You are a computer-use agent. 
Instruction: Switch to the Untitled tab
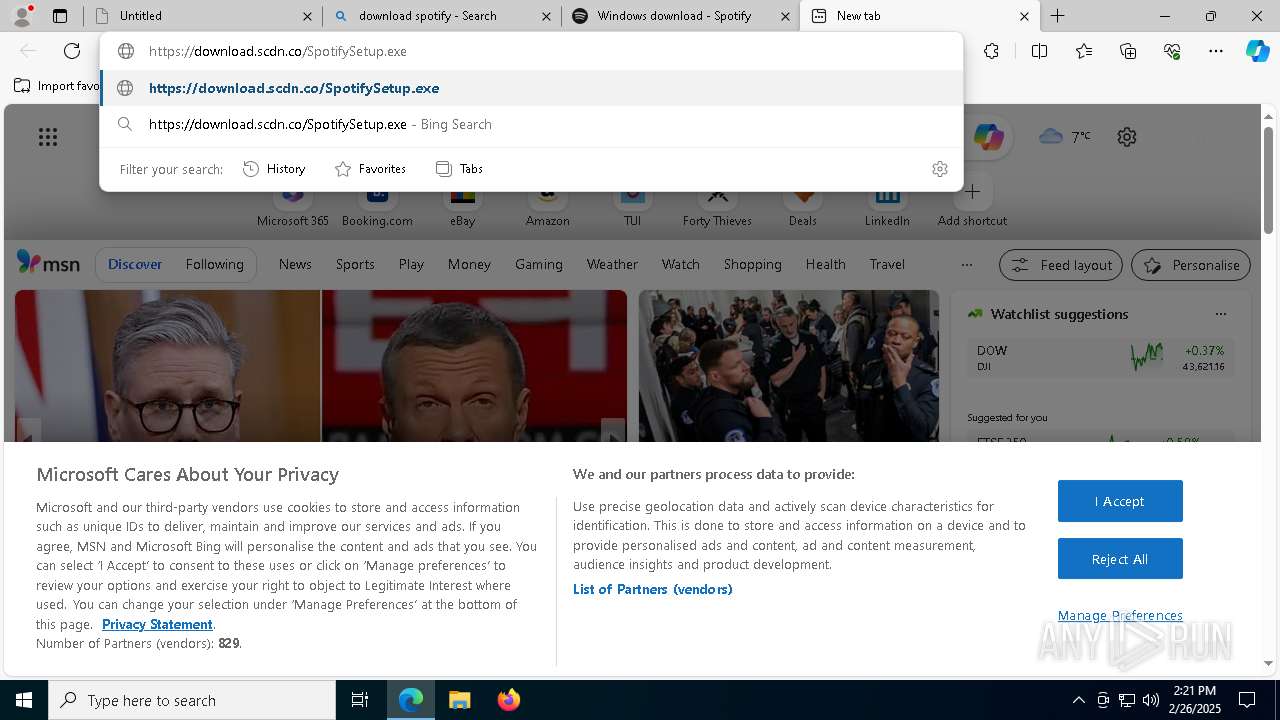tap(202, 16)
